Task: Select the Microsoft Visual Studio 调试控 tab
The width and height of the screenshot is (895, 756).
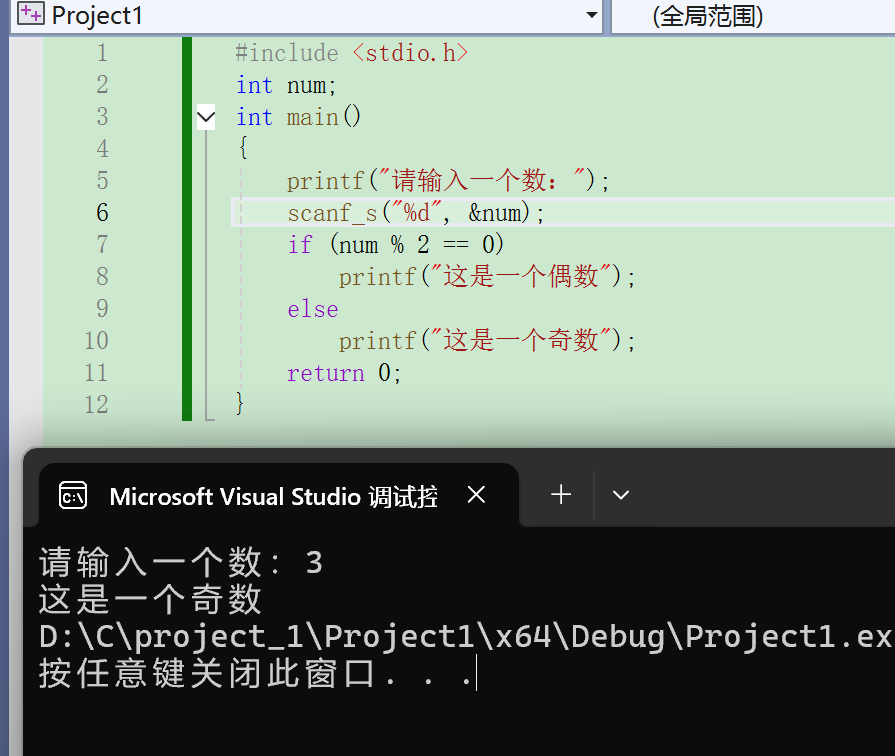Action: [x=272, y=496]
